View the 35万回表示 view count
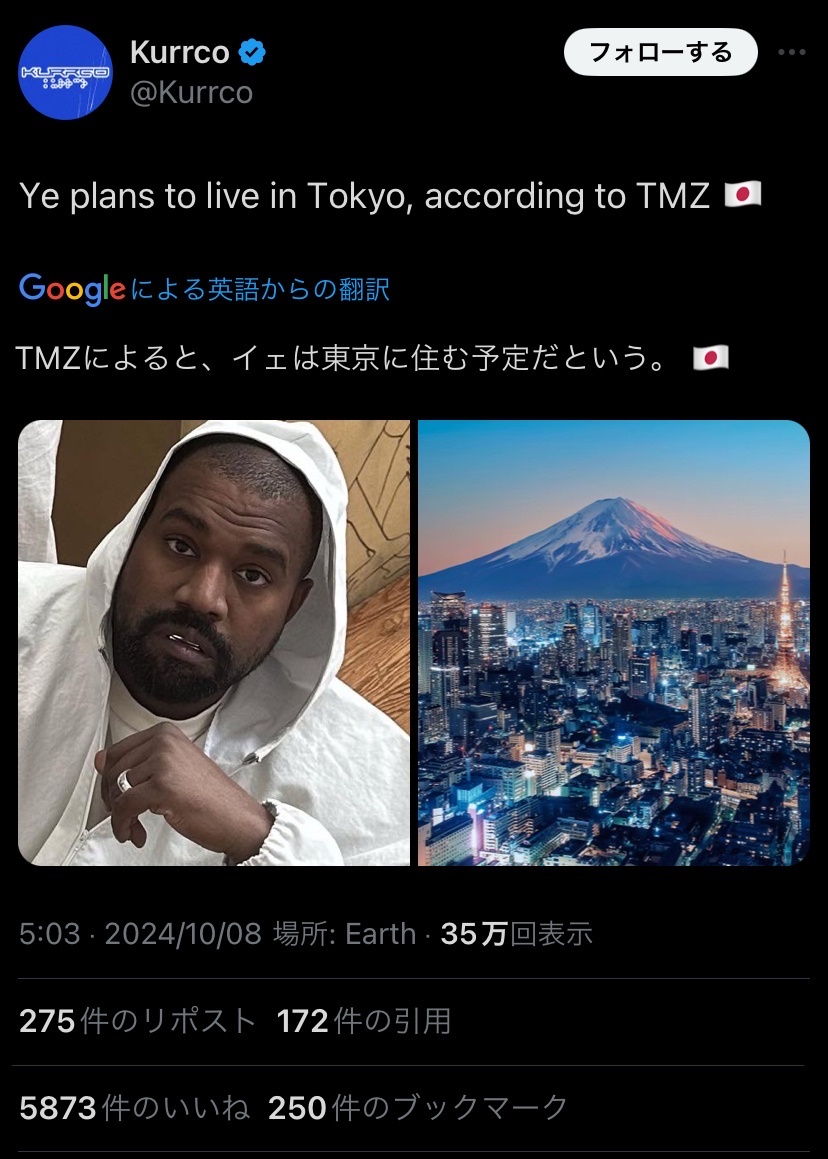The height and width of the screenshot is (1159, 828). point(517,934)
